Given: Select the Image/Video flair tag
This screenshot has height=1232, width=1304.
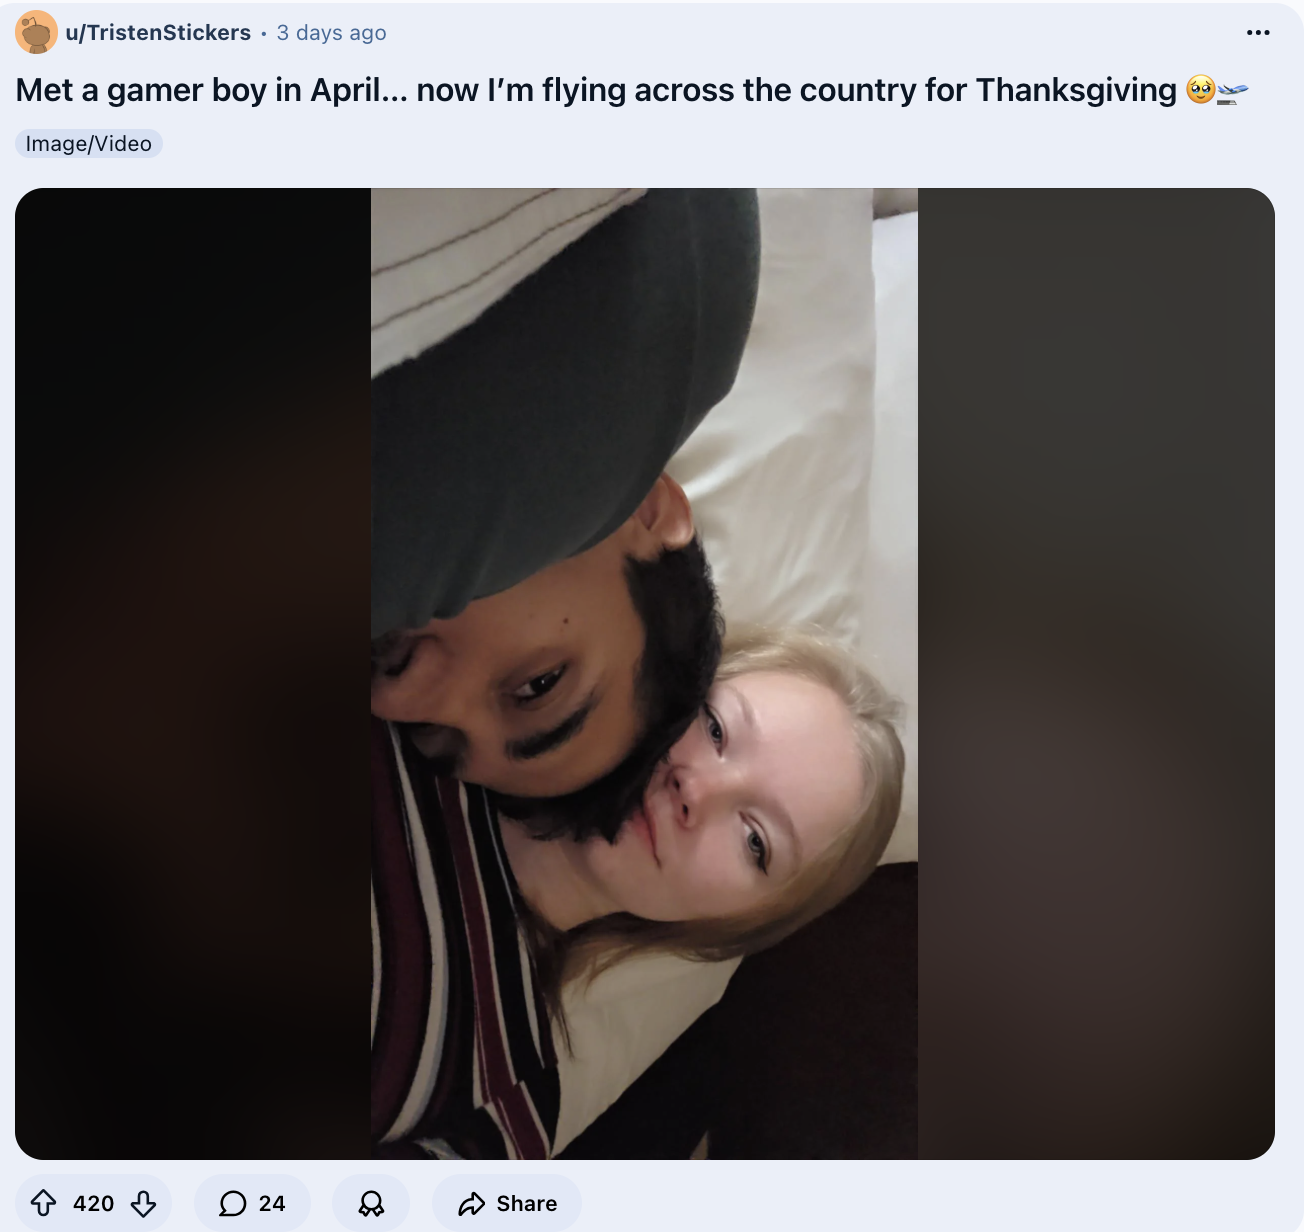Looking at the screenshot, I should (x=89, y=144).
